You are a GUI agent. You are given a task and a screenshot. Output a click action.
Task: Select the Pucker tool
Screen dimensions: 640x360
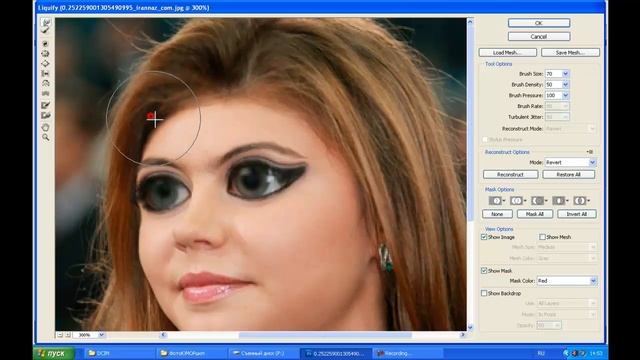coord(46,53)
